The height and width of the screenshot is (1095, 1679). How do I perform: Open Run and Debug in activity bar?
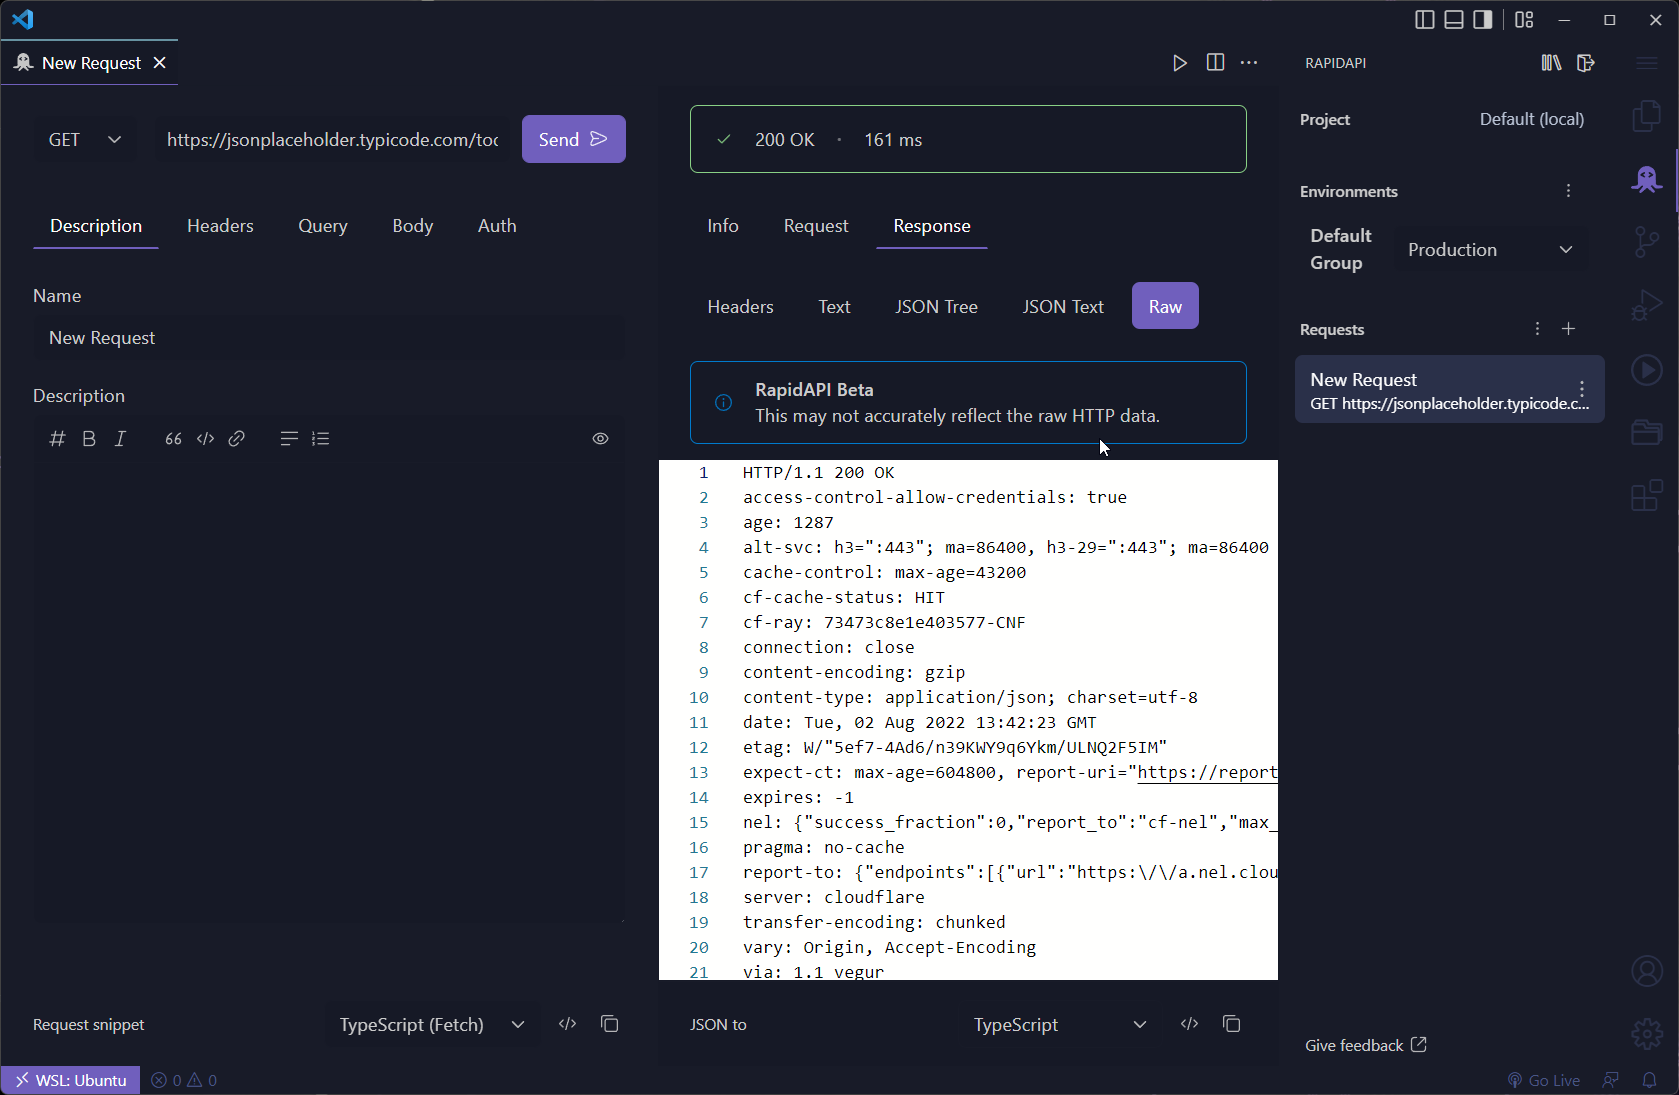click(x=1647, y=305)
